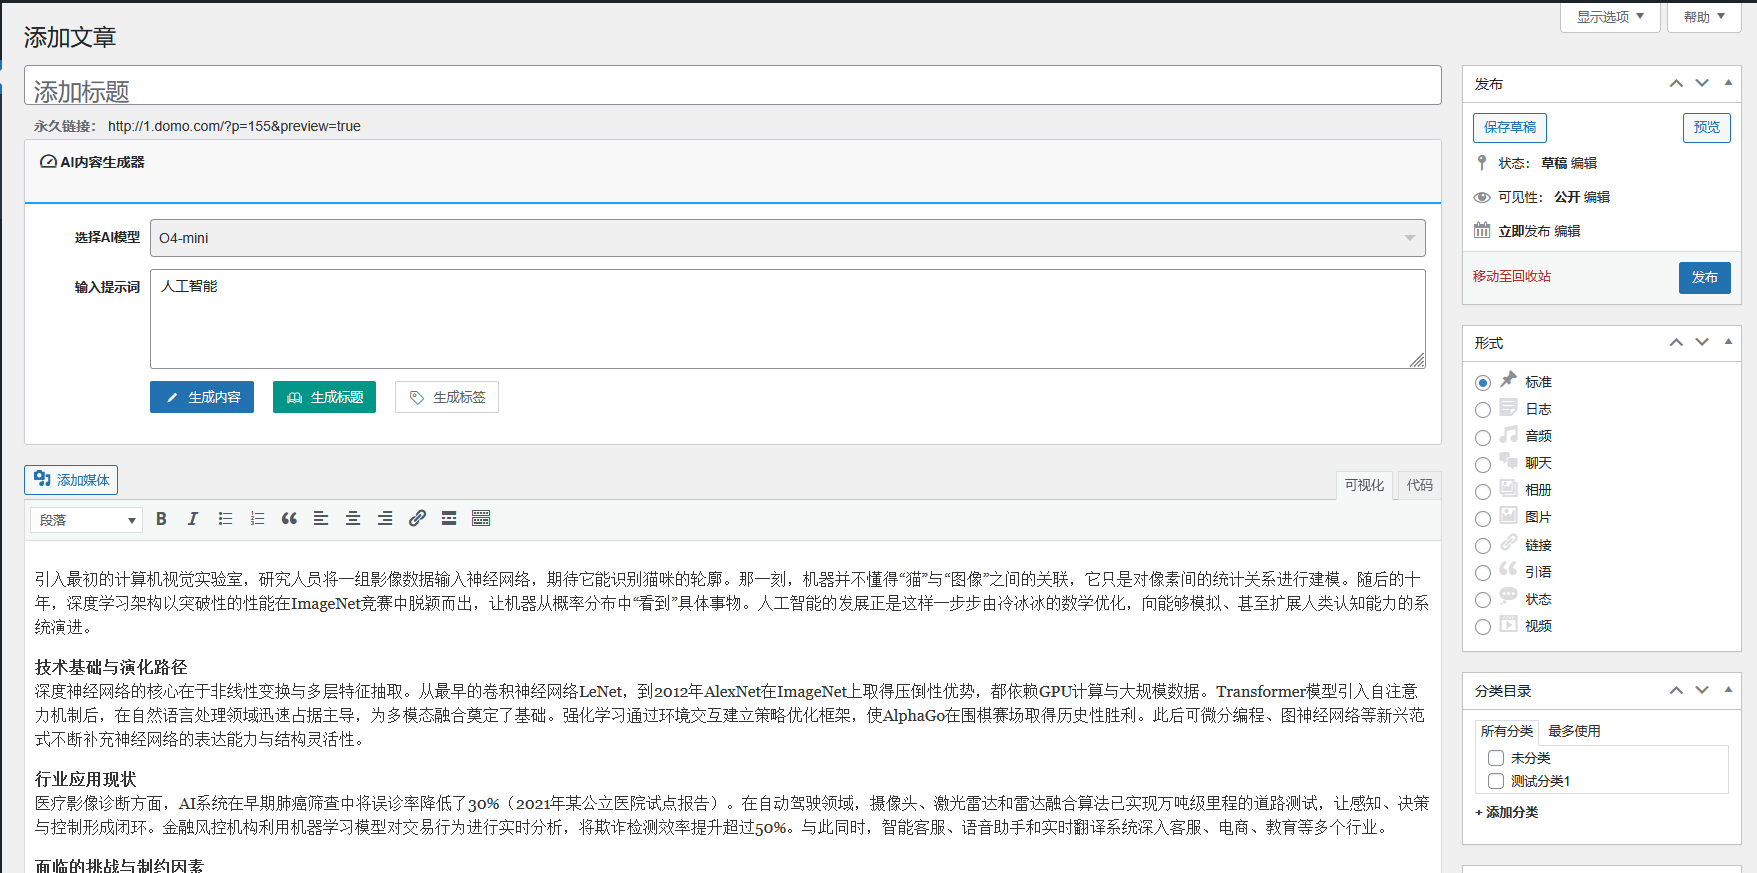Move 形式 panel down
Screen dimensions: 1757x873
[x=1702, y=342]
